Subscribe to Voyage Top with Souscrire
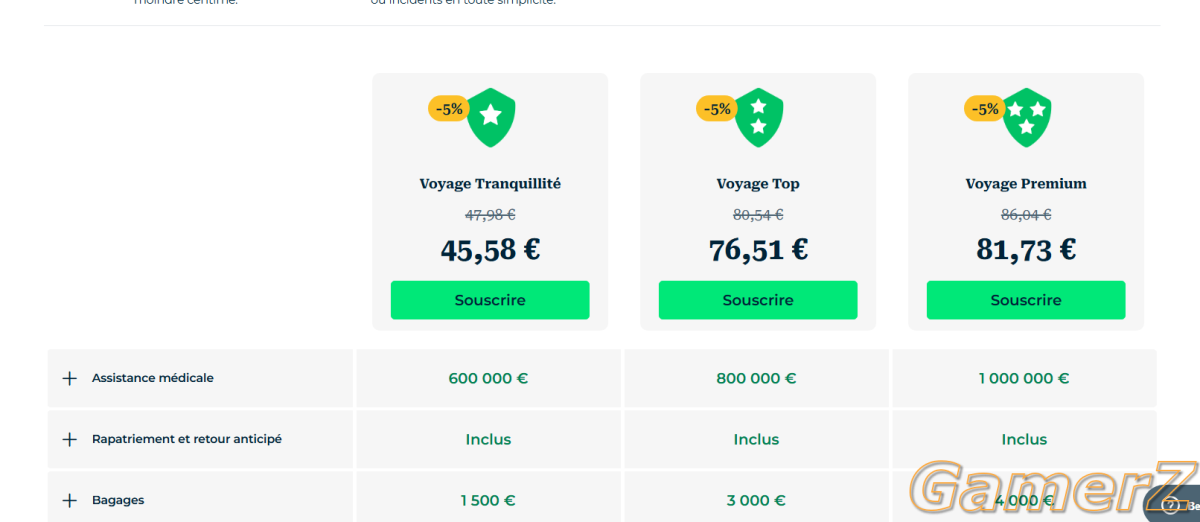 [x=758, y=300]
